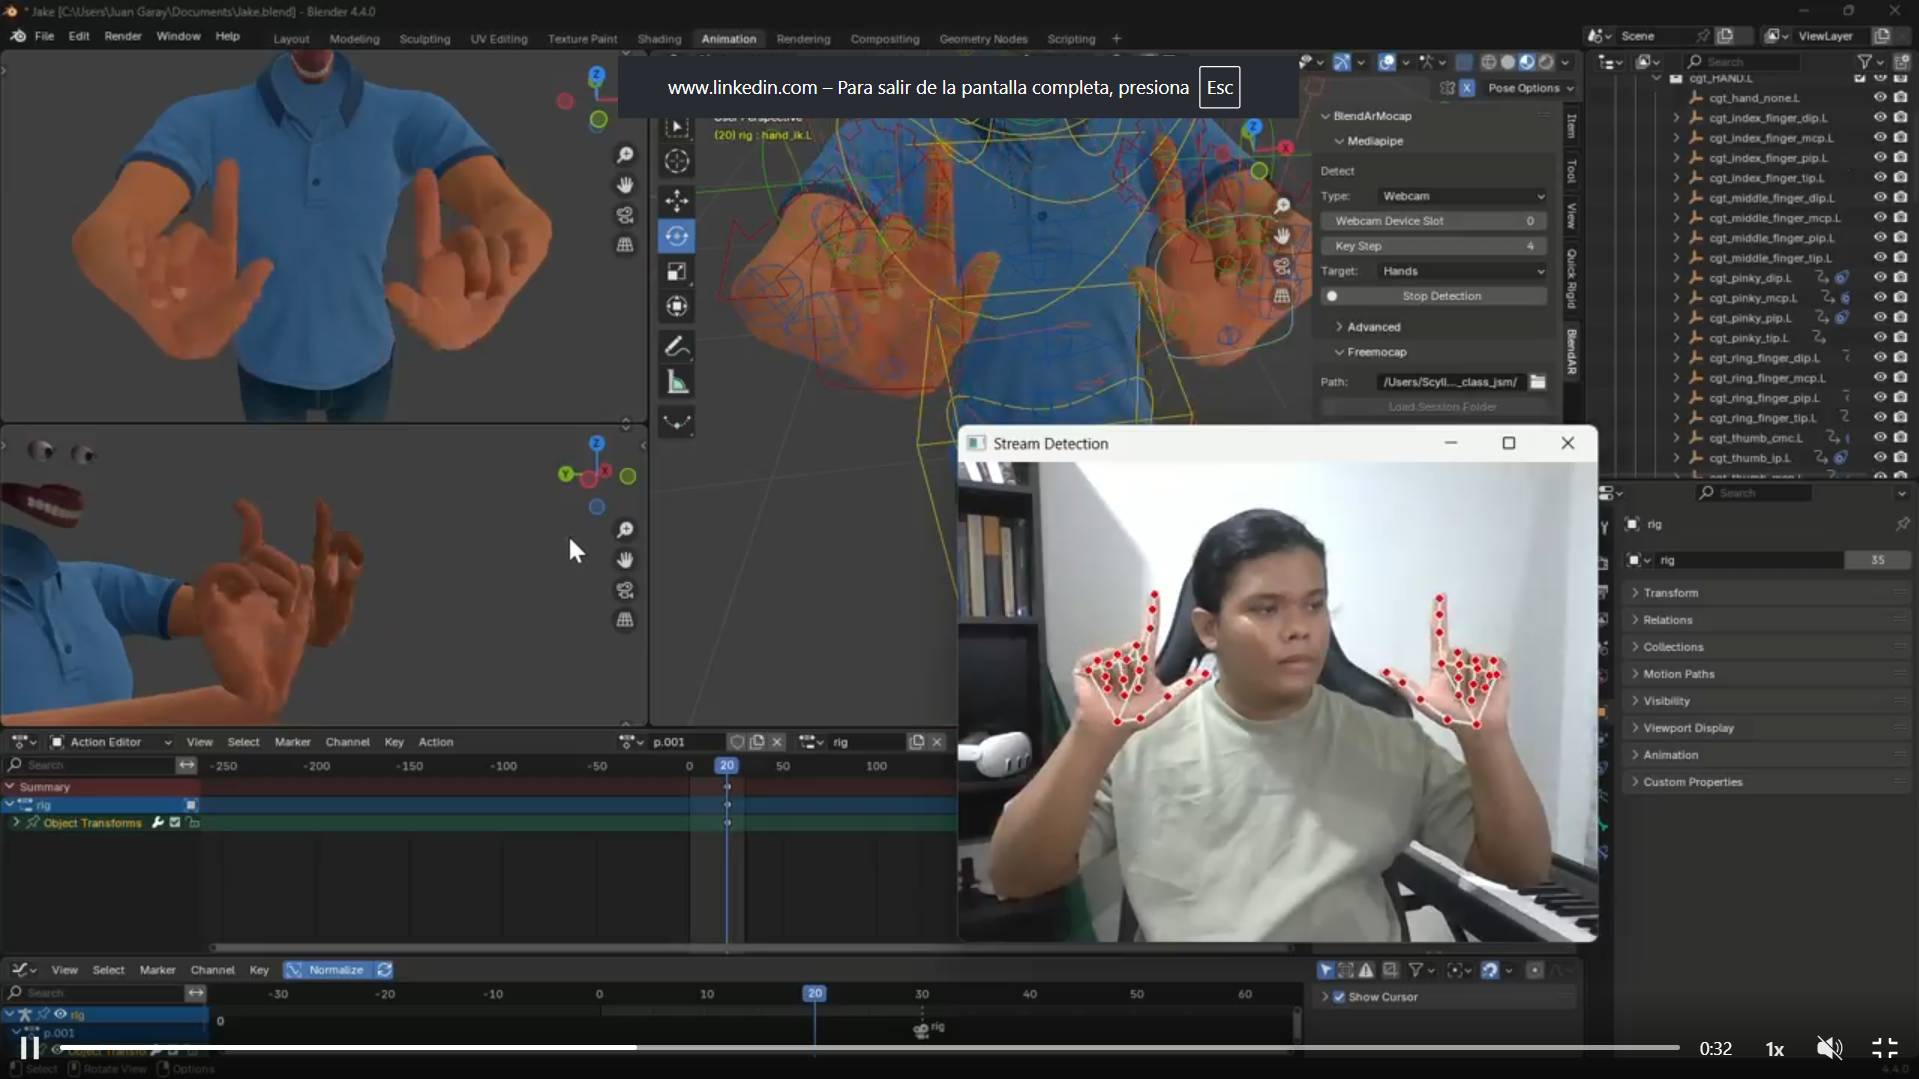Toggle visibility of cgt_ring_finger_tip.L
The height and width of the screenshot is (1079, 1919).
pyautogui.click(x=1880, y=418)
